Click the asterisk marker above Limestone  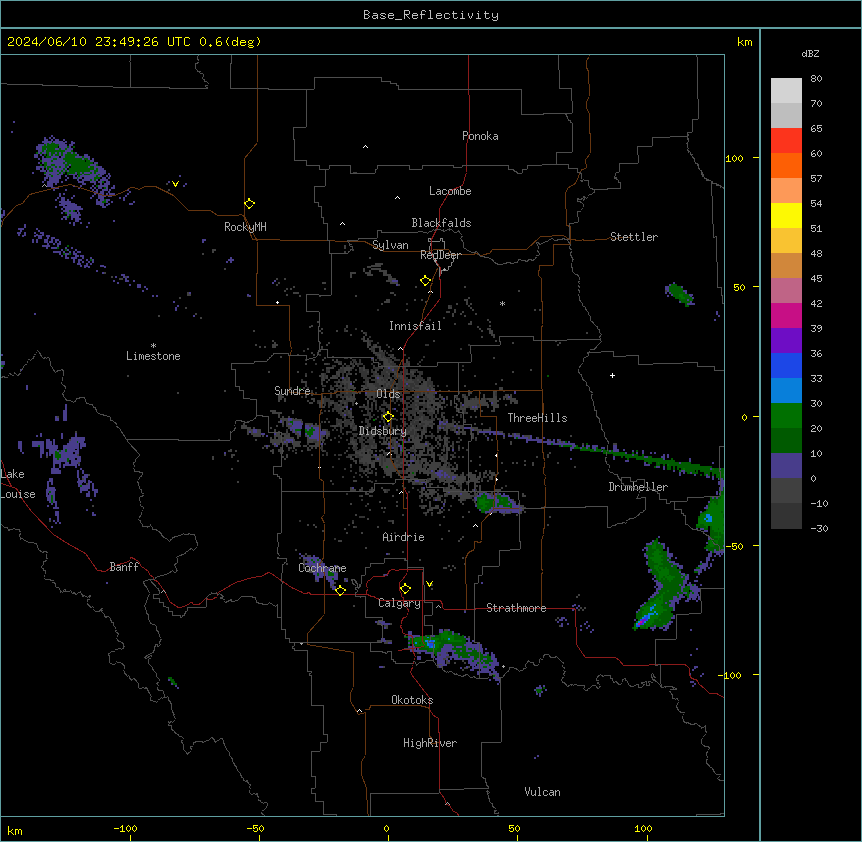point(153,346)
